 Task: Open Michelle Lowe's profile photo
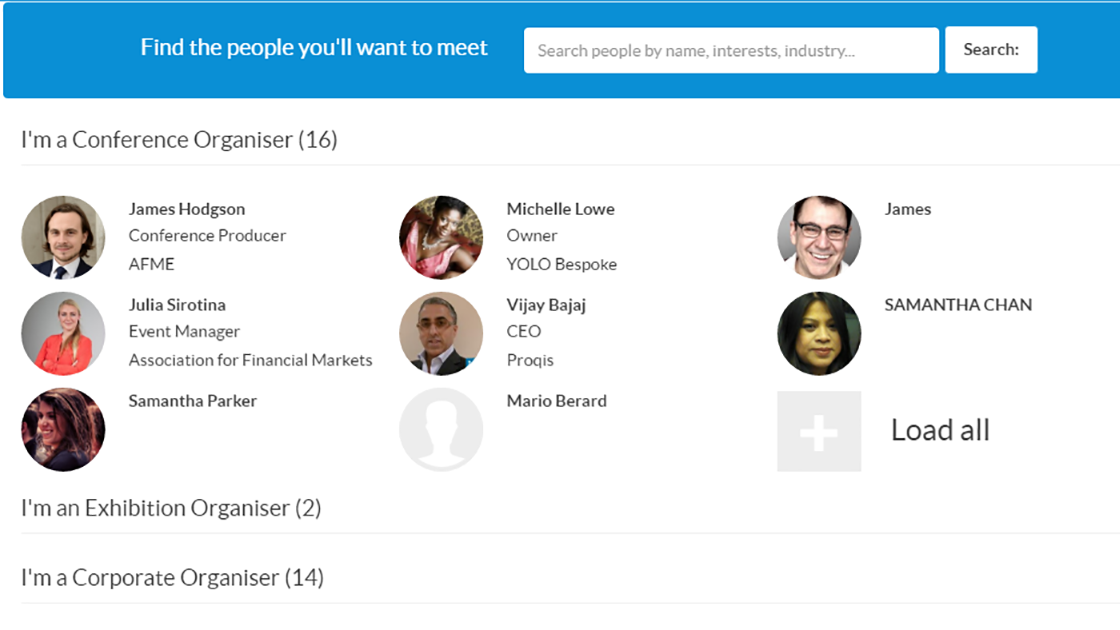[x=441, y=237]
